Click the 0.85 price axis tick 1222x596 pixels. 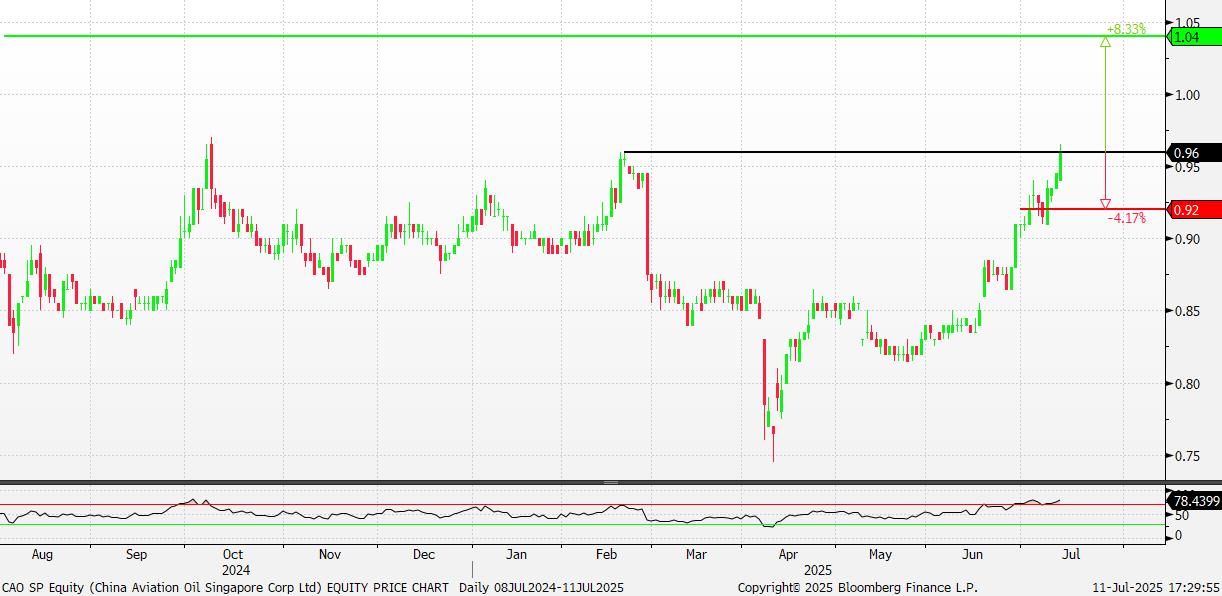pyautogui.click(x=1187, y=311)
